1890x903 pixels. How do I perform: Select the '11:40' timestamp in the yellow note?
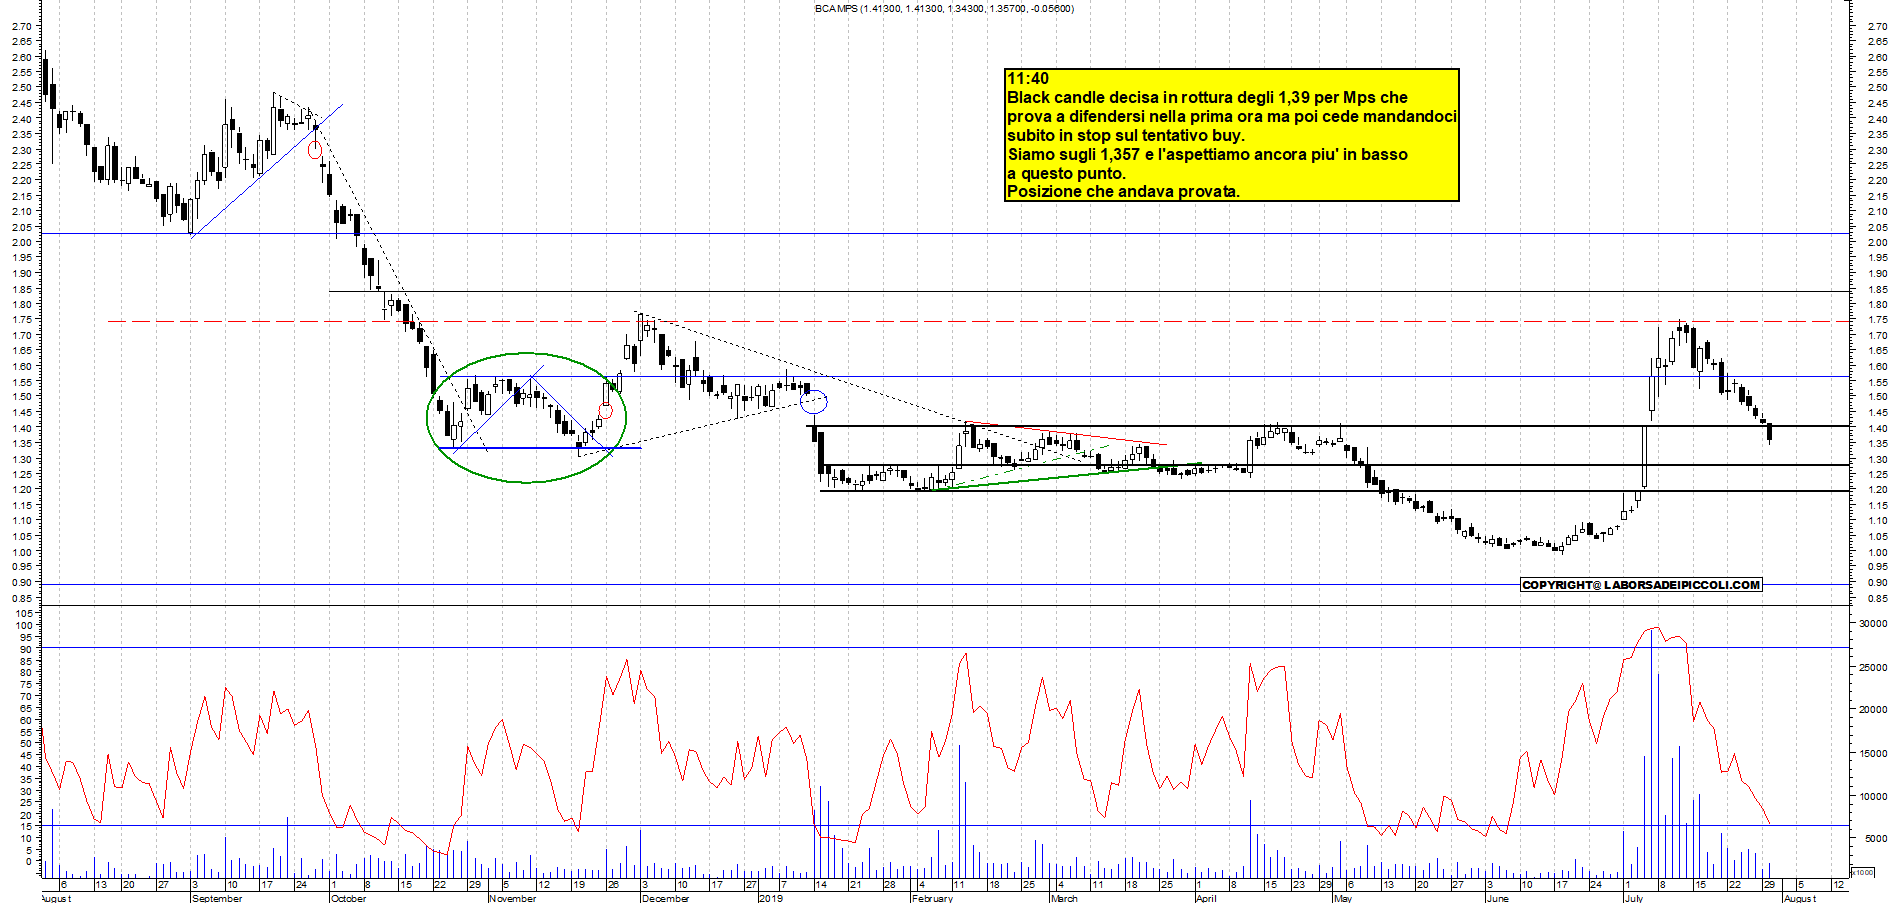pos(1028,79)
